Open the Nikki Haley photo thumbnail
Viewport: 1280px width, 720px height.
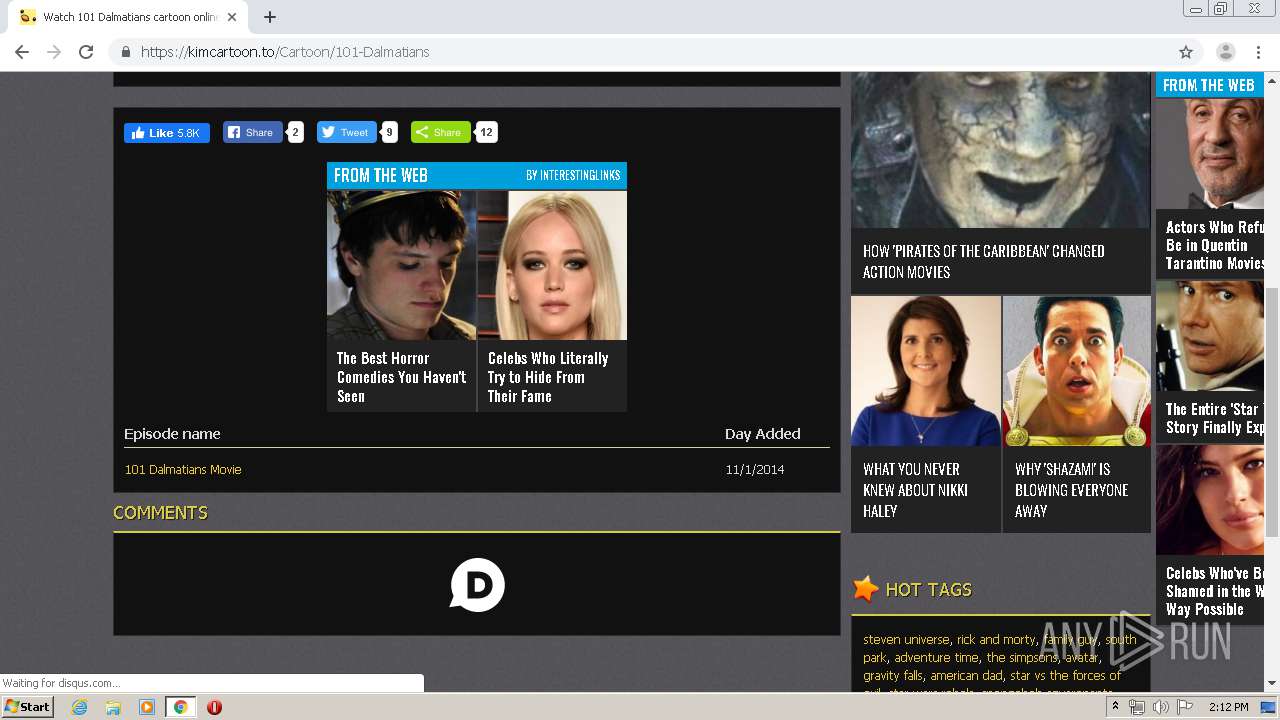[x=926, y=371]
